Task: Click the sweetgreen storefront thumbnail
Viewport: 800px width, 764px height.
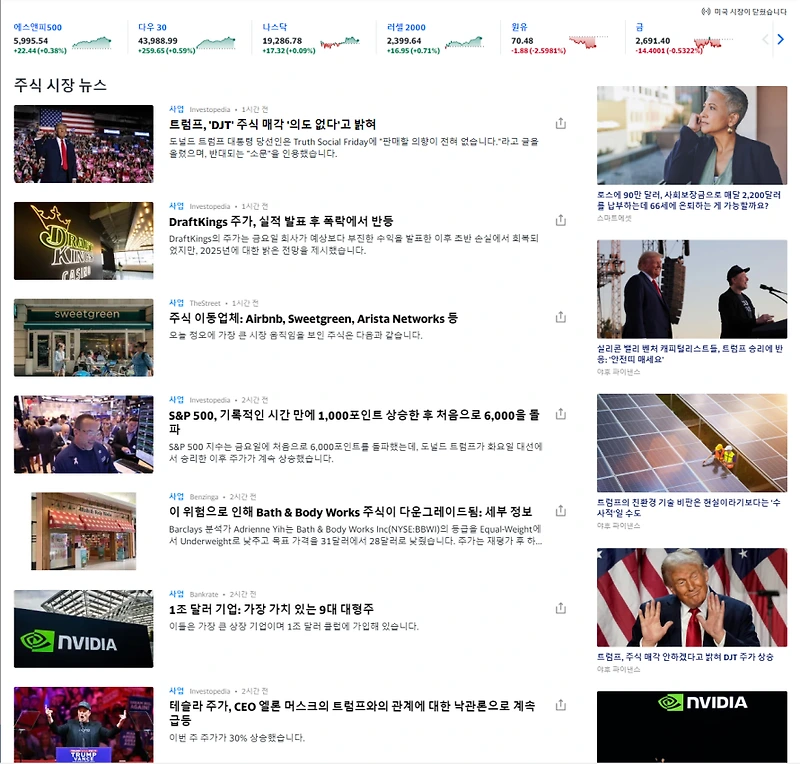Action: [x=84, y=338]
